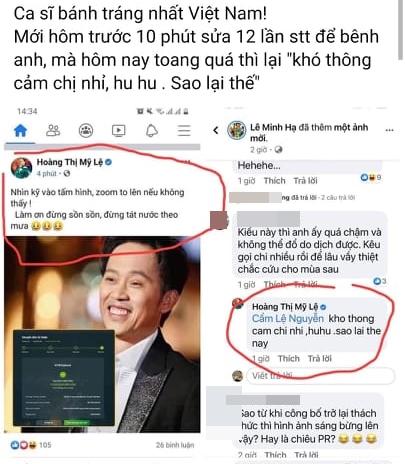View the 105 reactions on the post
405x464 pixels.
[31, 445]
